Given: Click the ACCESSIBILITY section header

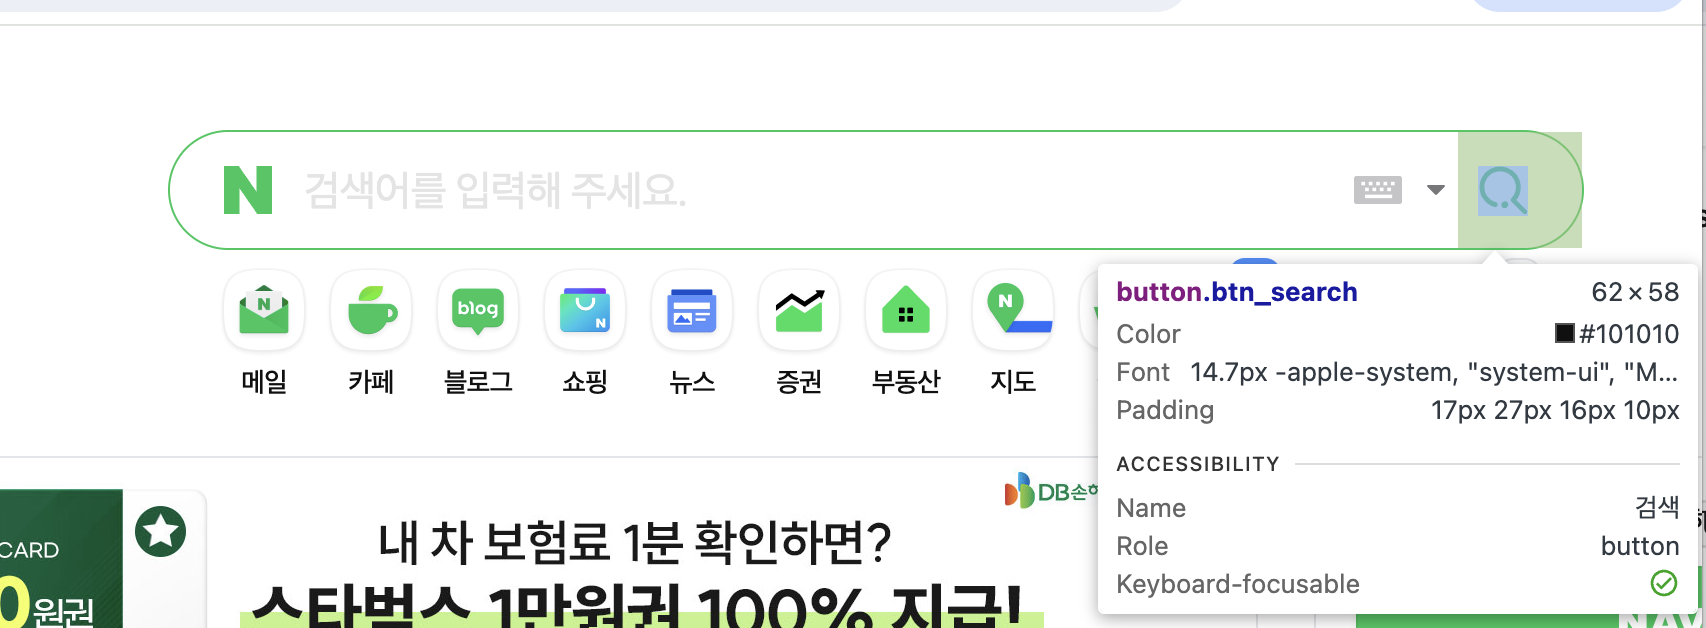Looking at the screenshot, I should coord(1198,464).
